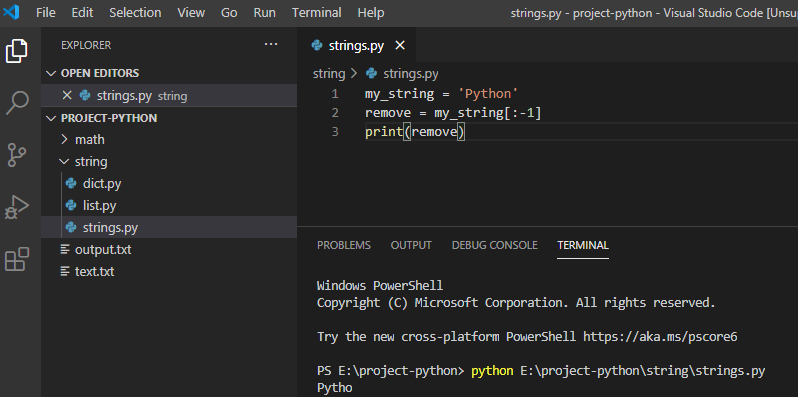This screenshot has height=397, width=798.
Task: Open Explorer more actions ellipsis
Action: (271, 45)
